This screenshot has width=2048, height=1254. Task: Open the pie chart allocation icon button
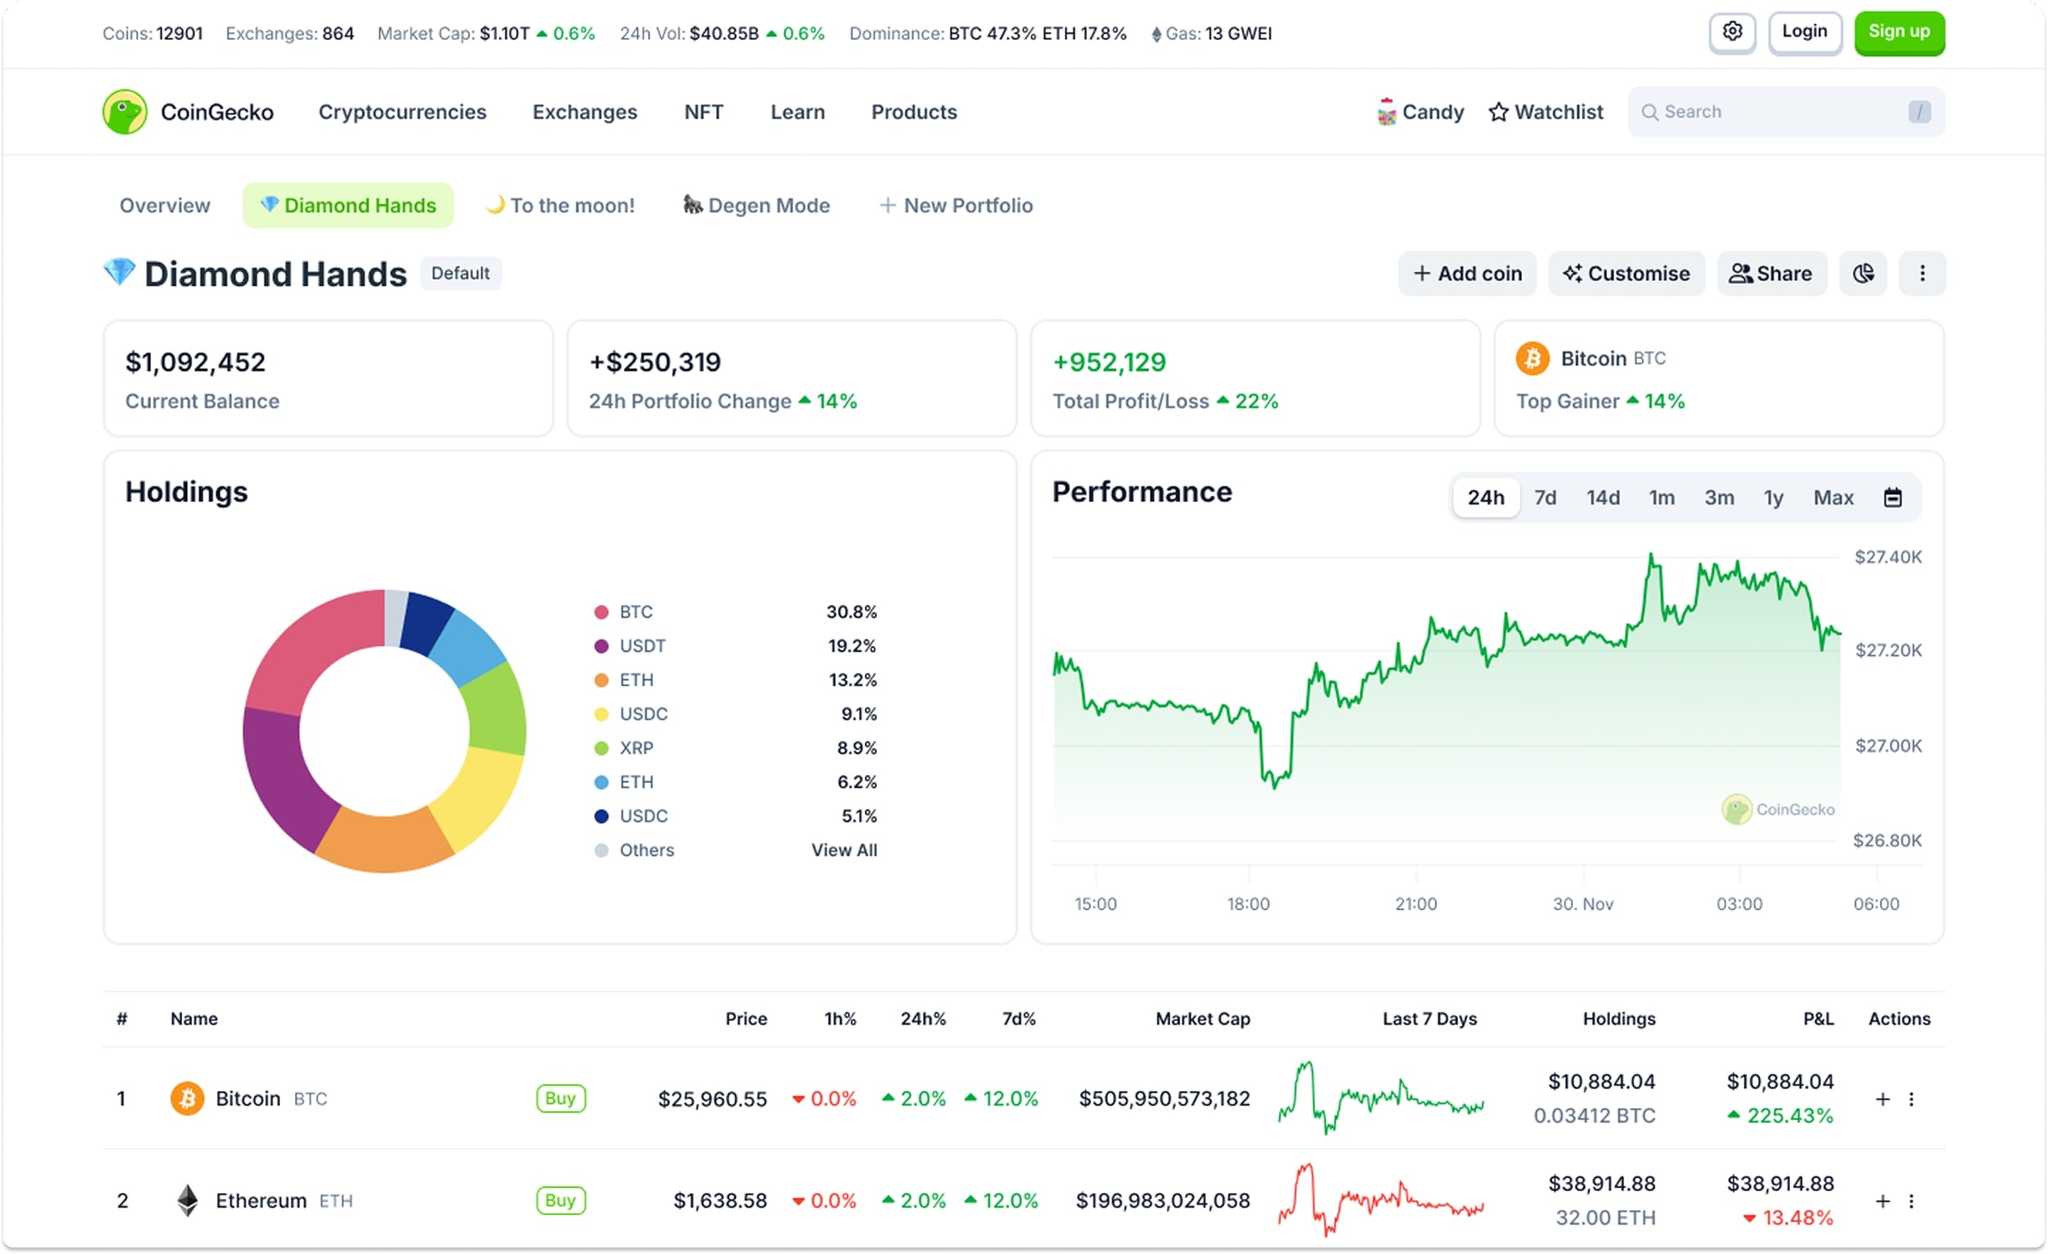coord(1863,273)
